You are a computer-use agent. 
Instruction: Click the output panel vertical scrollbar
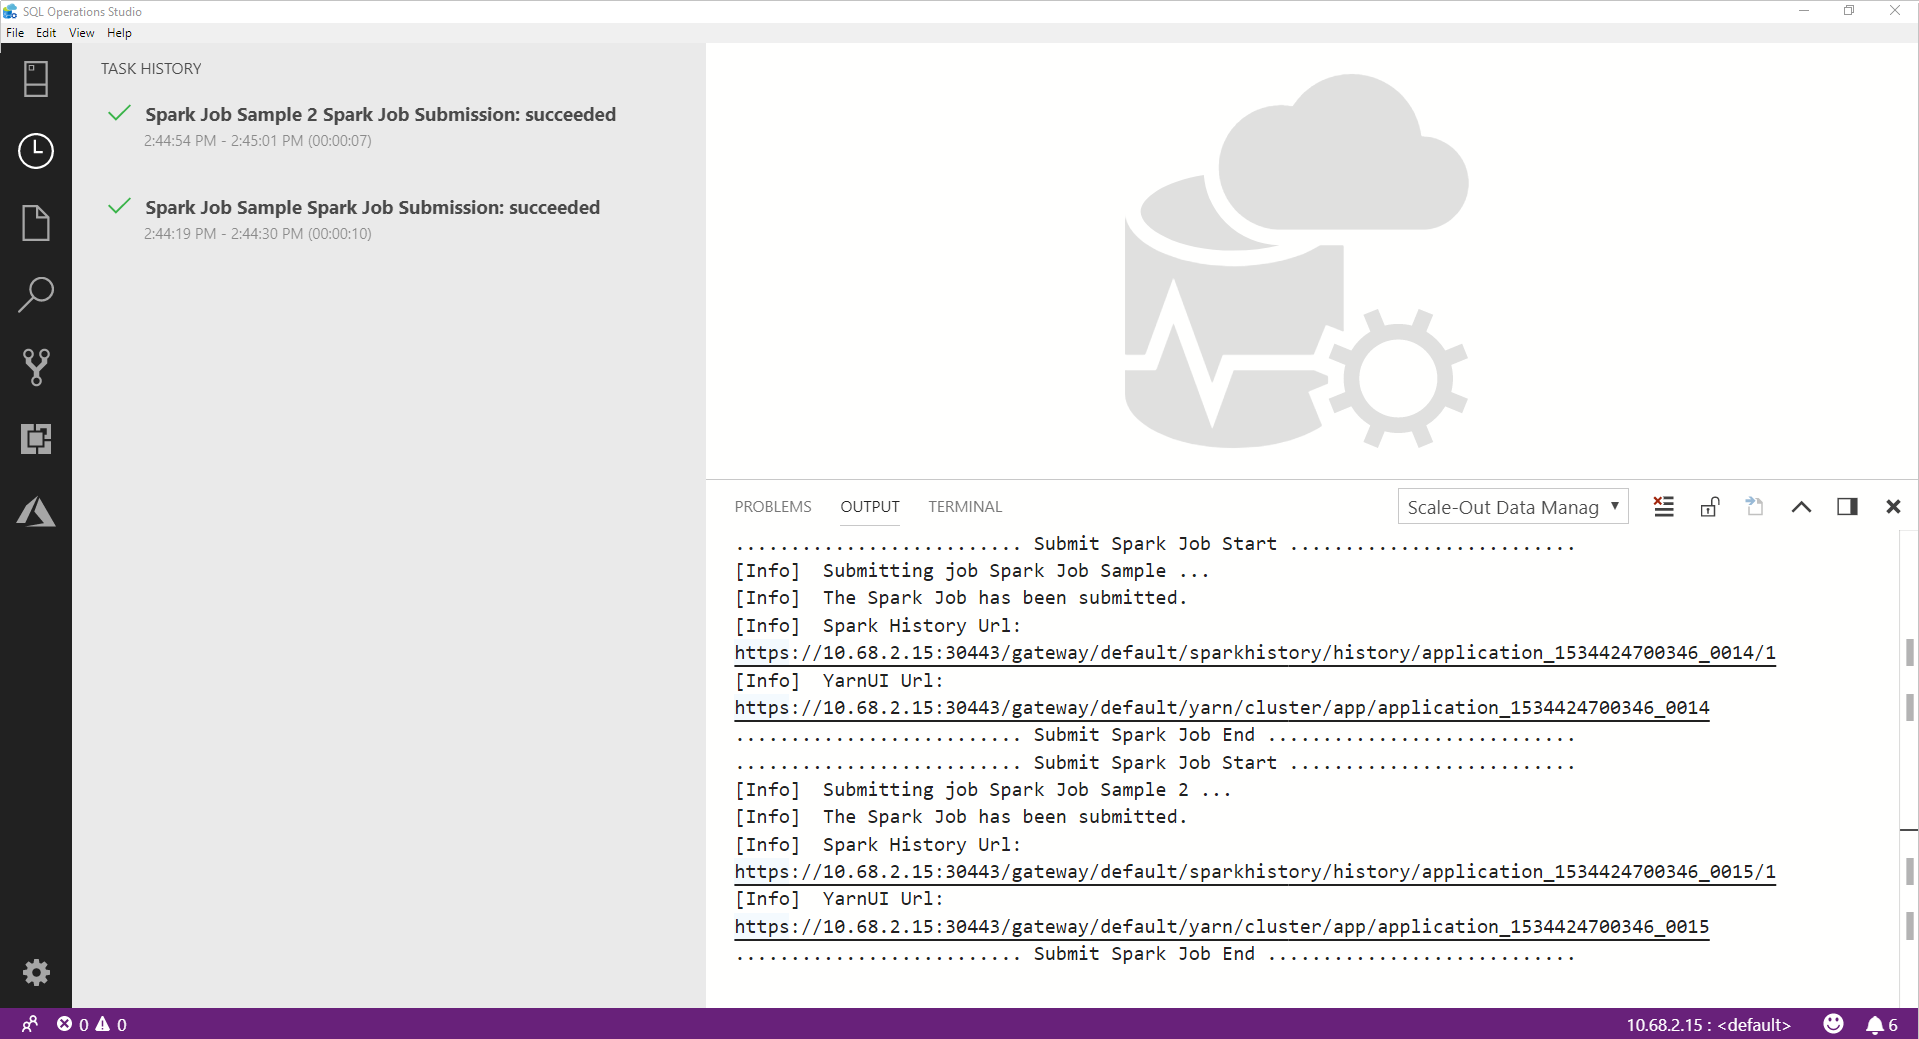pyautogui.click(x=1908, y=768)
